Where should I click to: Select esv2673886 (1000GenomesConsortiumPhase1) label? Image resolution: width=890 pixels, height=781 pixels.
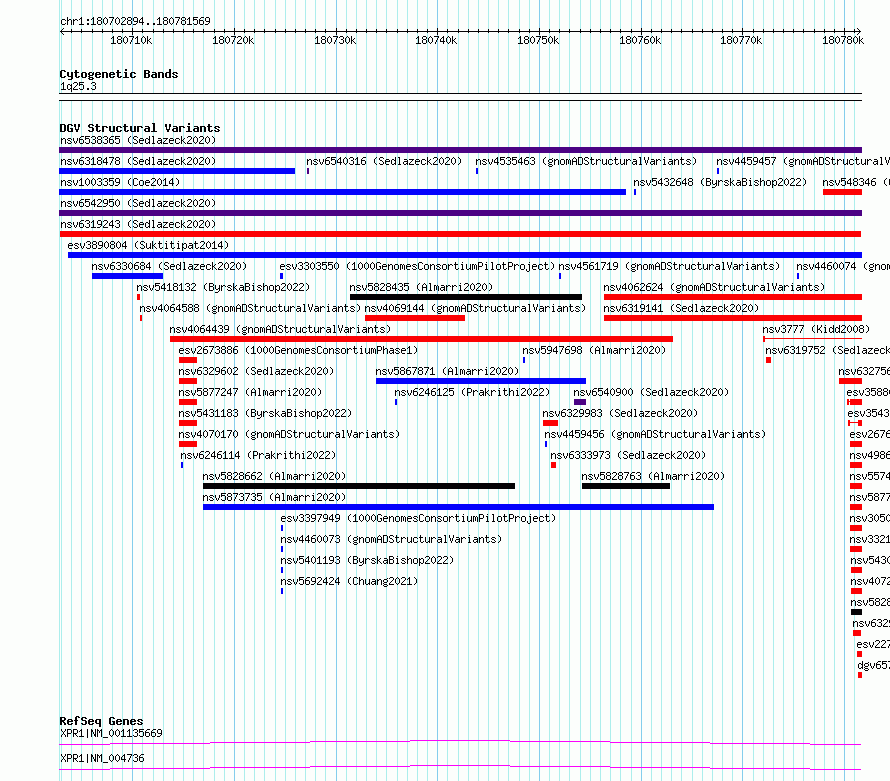tap(298, 350)
